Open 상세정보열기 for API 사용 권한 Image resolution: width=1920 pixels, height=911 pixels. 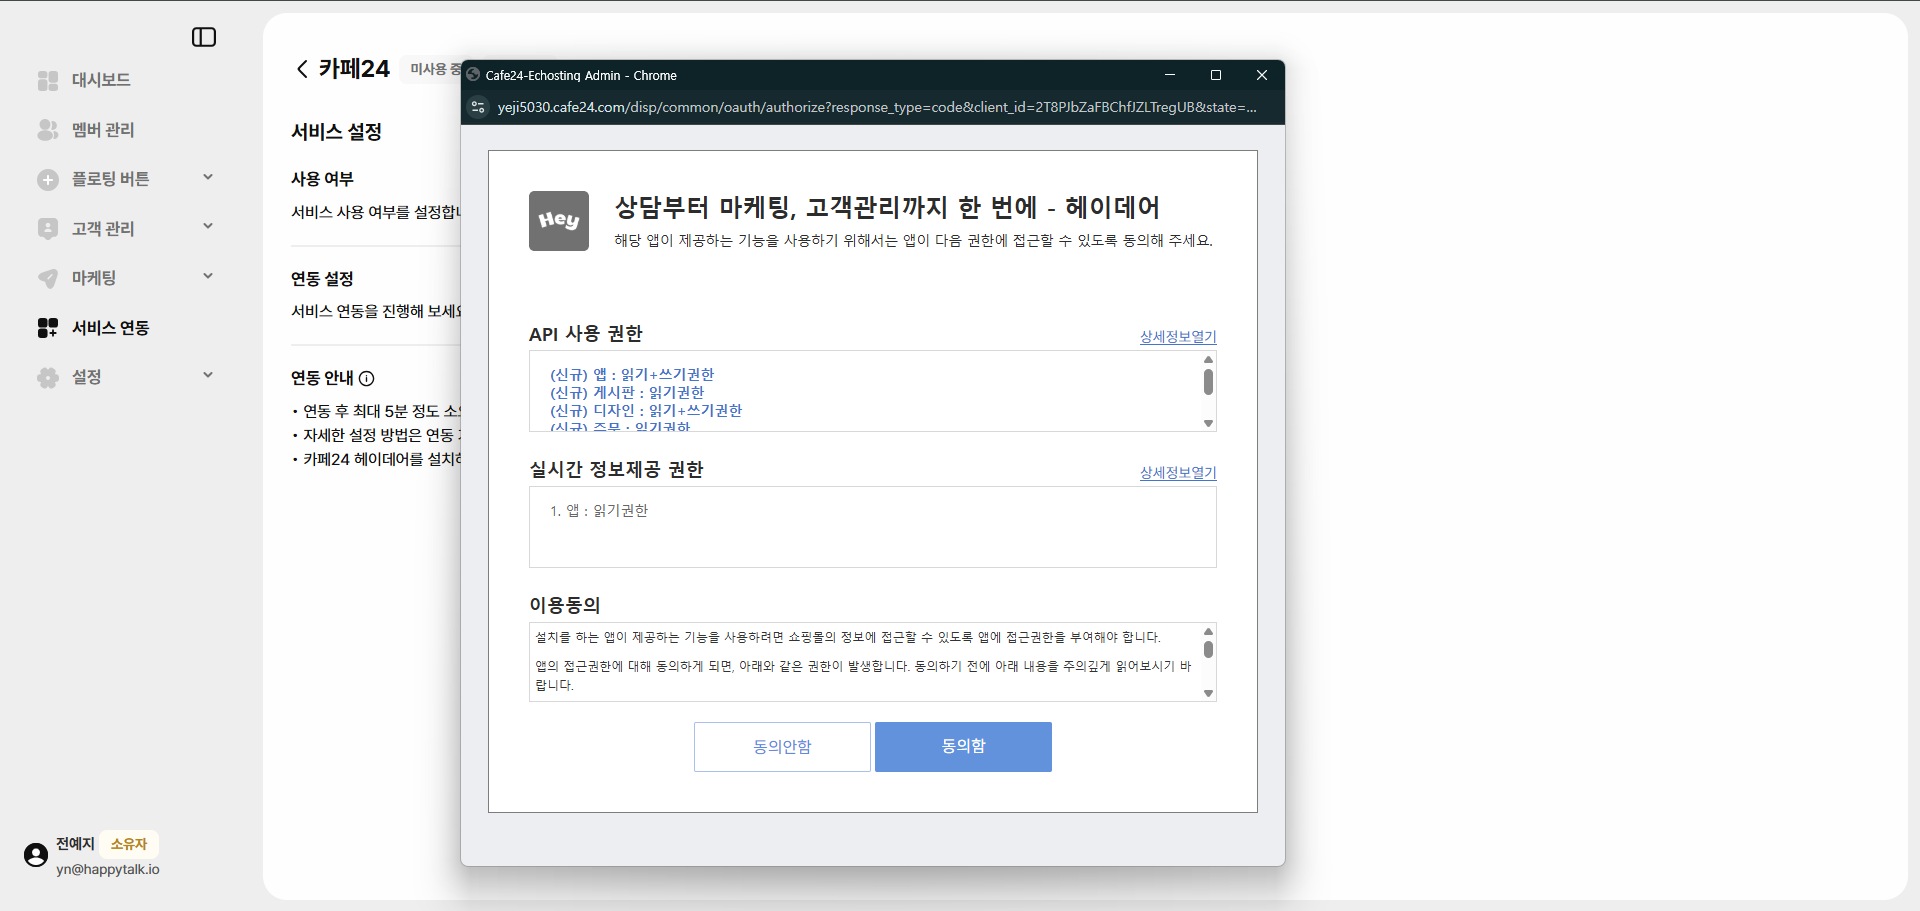pyautogui.click(x=1178, y=337)
